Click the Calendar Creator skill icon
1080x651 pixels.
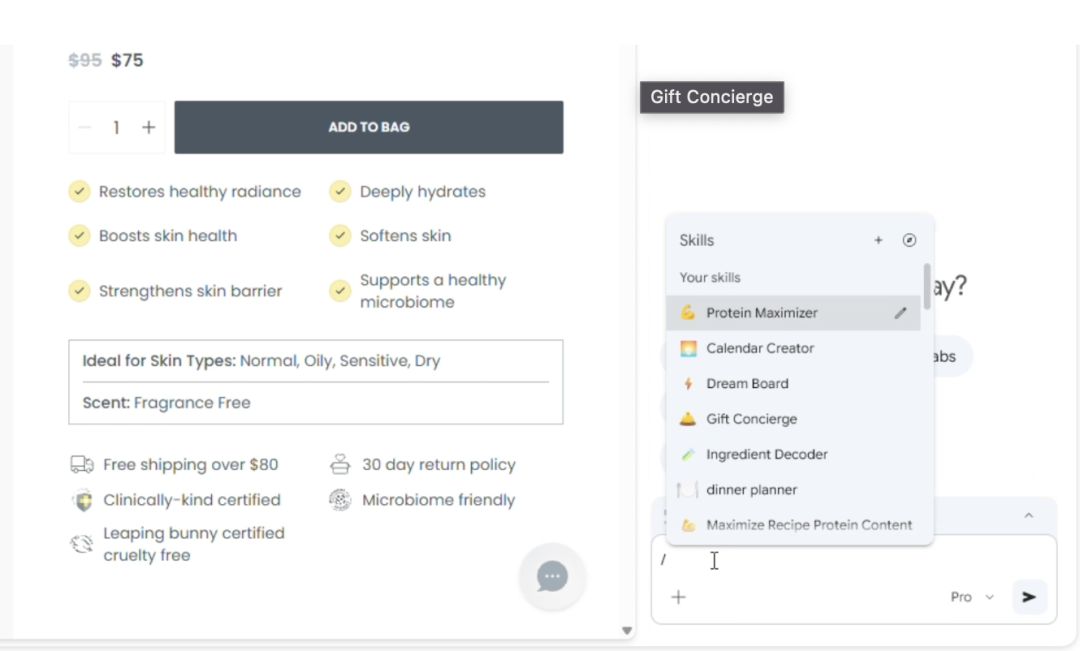pos(688,348)
